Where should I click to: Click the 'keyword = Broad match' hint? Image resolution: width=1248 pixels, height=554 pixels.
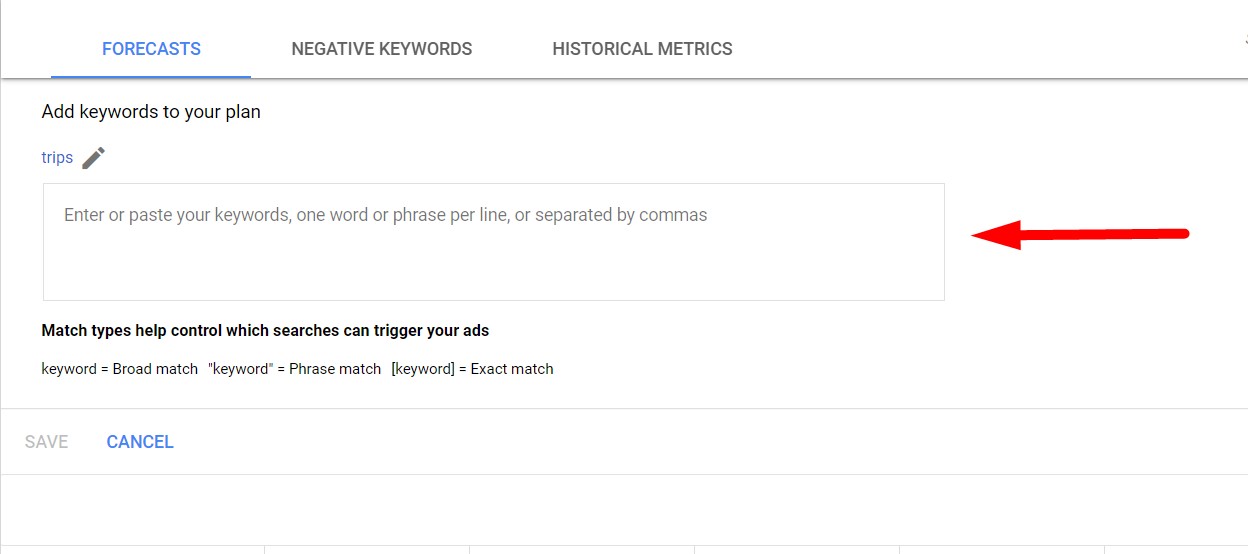click(120, 369)
